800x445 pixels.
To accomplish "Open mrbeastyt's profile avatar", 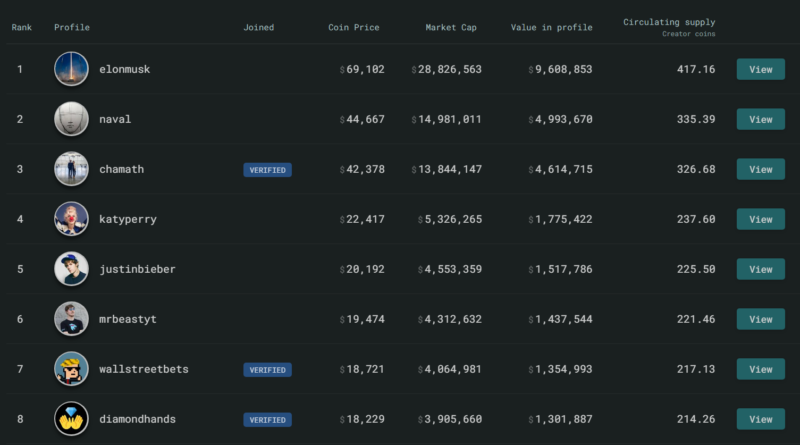I will (x=71, y=319).
